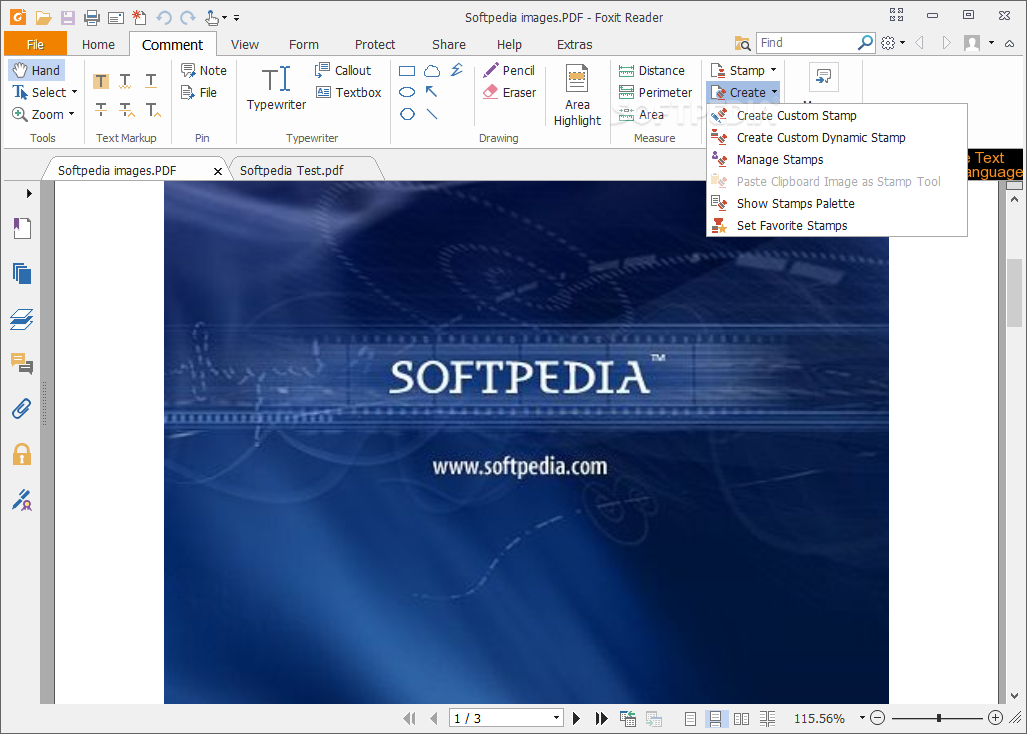
Task: Choose Create Custom Dynamic Stamp entry
Action: coord(836,138)
